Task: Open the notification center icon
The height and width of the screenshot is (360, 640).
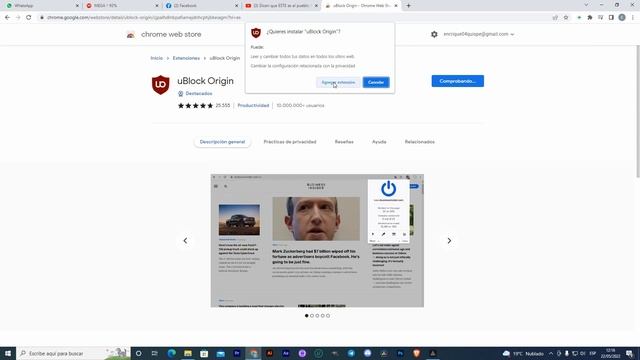Action: [x=629, y=353]
